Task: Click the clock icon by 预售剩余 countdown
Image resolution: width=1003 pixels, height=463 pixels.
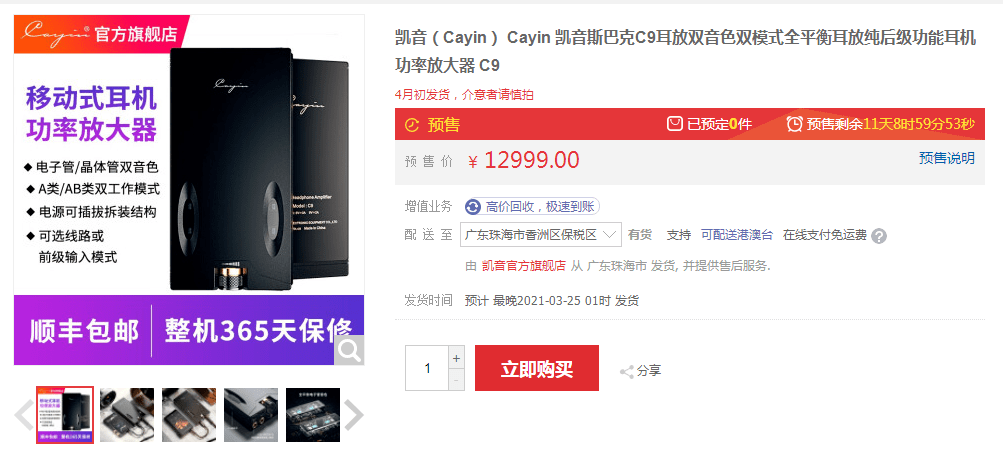Action: coord(794,124)
